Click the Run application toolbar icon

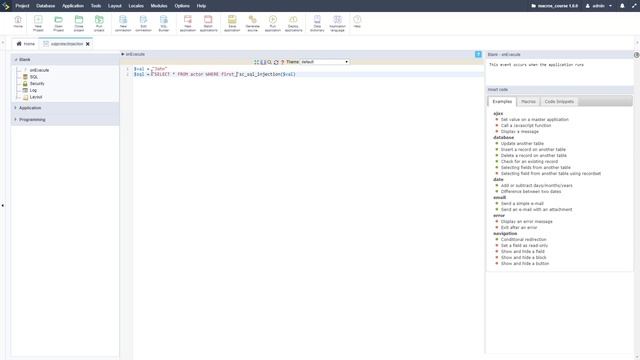pyautogui.click(x=273, y=24)
